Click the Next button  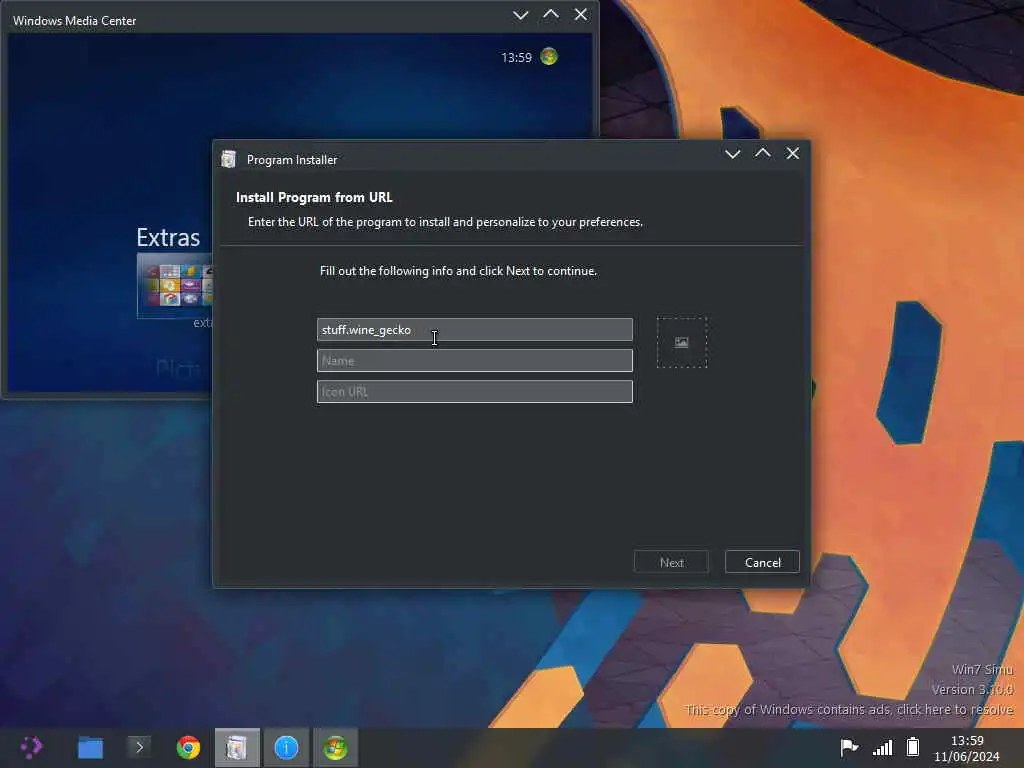[x=671, y=562]
